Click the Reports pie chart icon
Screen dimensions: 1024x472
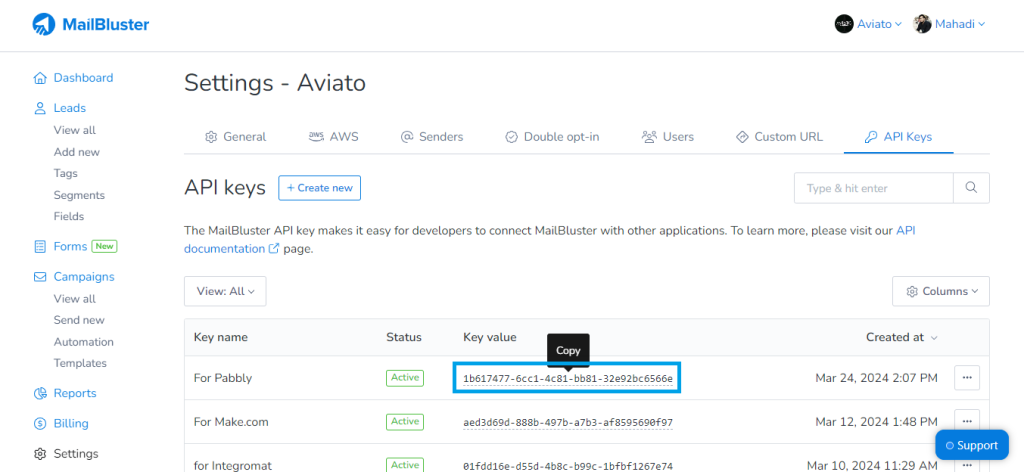40,394
